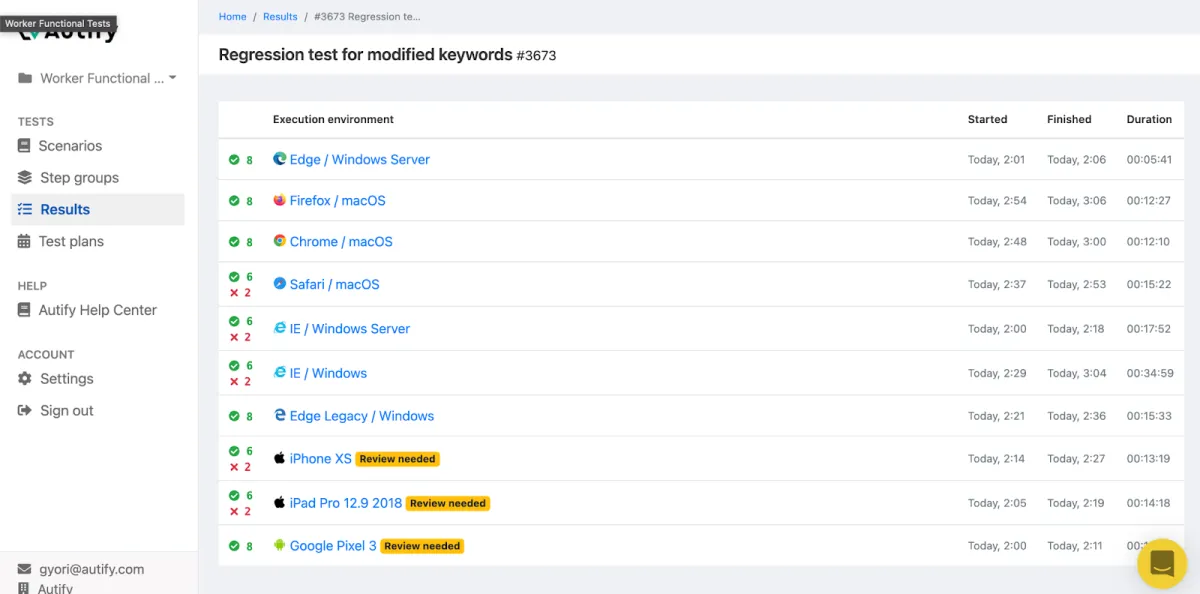Open Edge / Windows Server result
This screenshot has width=1200, height=594.
pos(360,160)
